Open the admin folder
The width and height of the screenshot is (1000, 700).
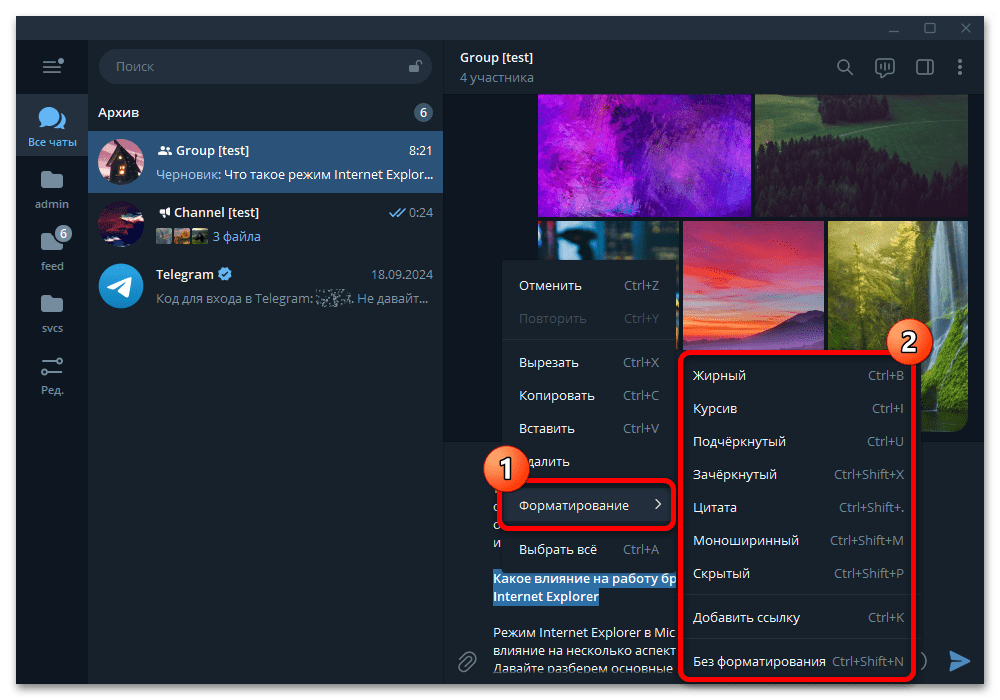click(52, 189)
